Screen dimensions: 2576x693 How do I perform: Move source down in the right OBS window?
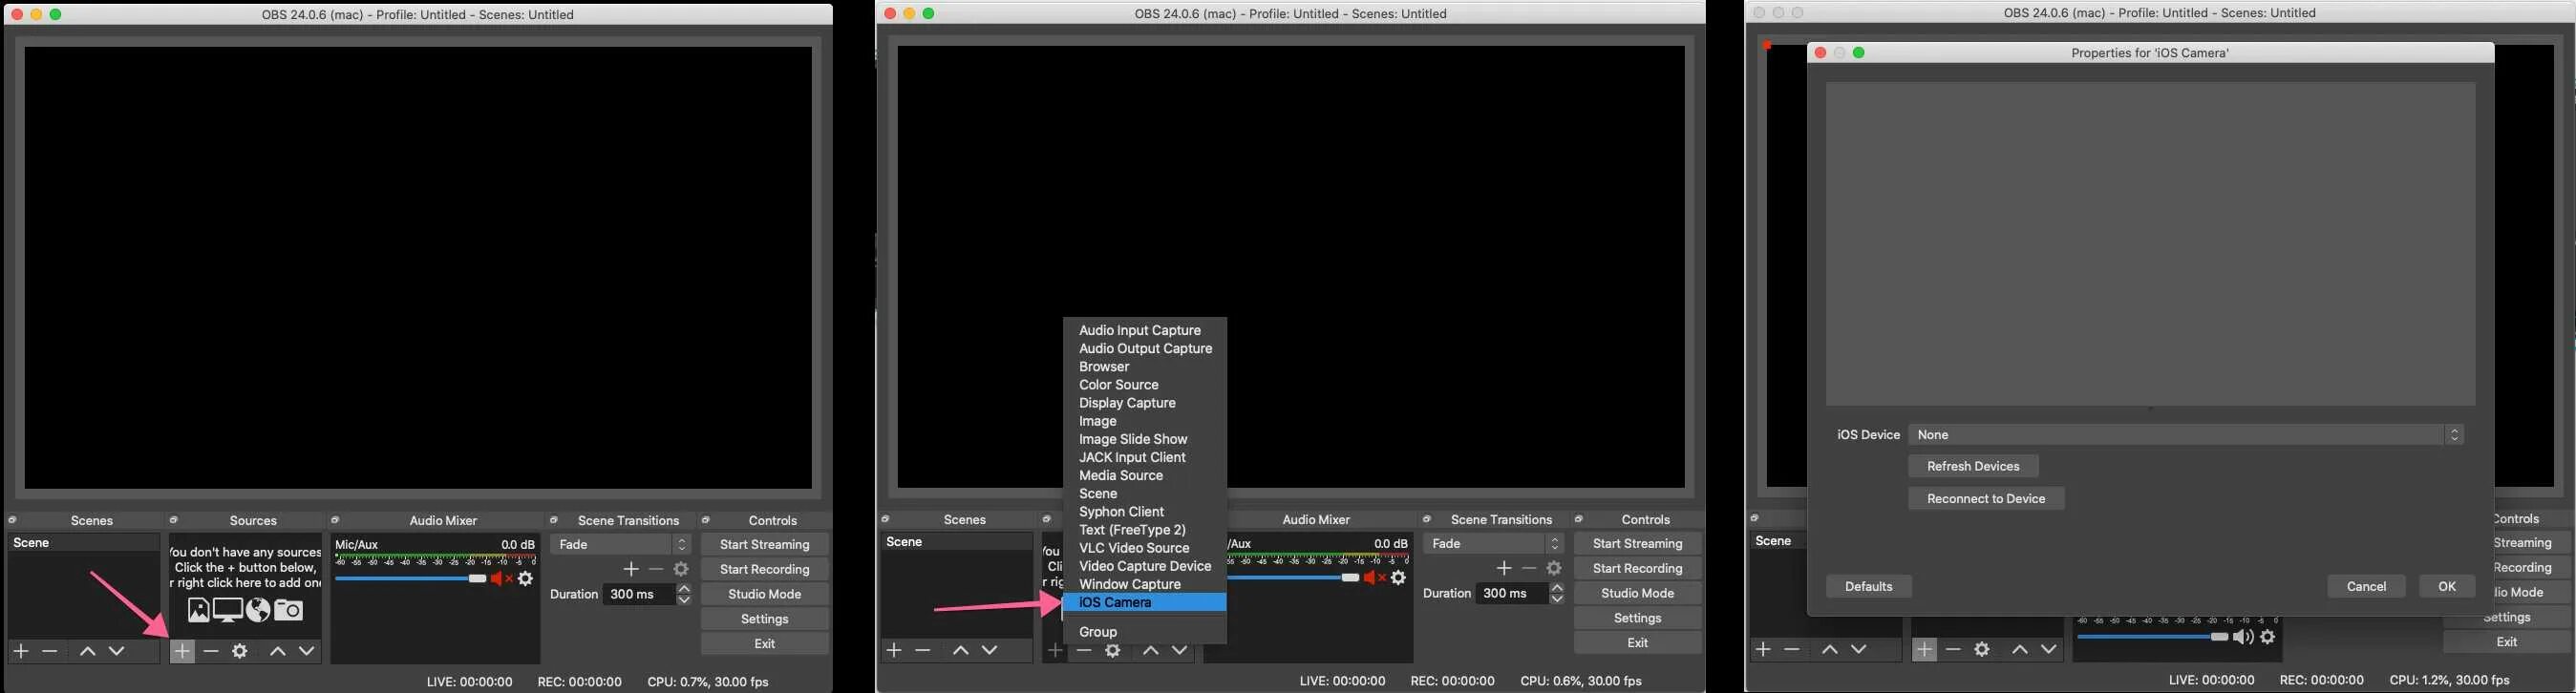tap(2049, 649)
